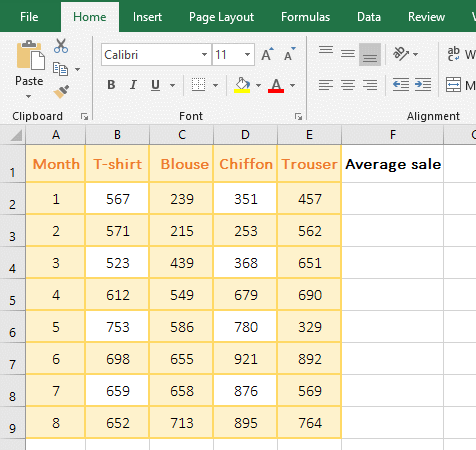Select the Month header cell
Image resolution: width=476 pixels, height=450 pixels.
(x=56, y=164)
